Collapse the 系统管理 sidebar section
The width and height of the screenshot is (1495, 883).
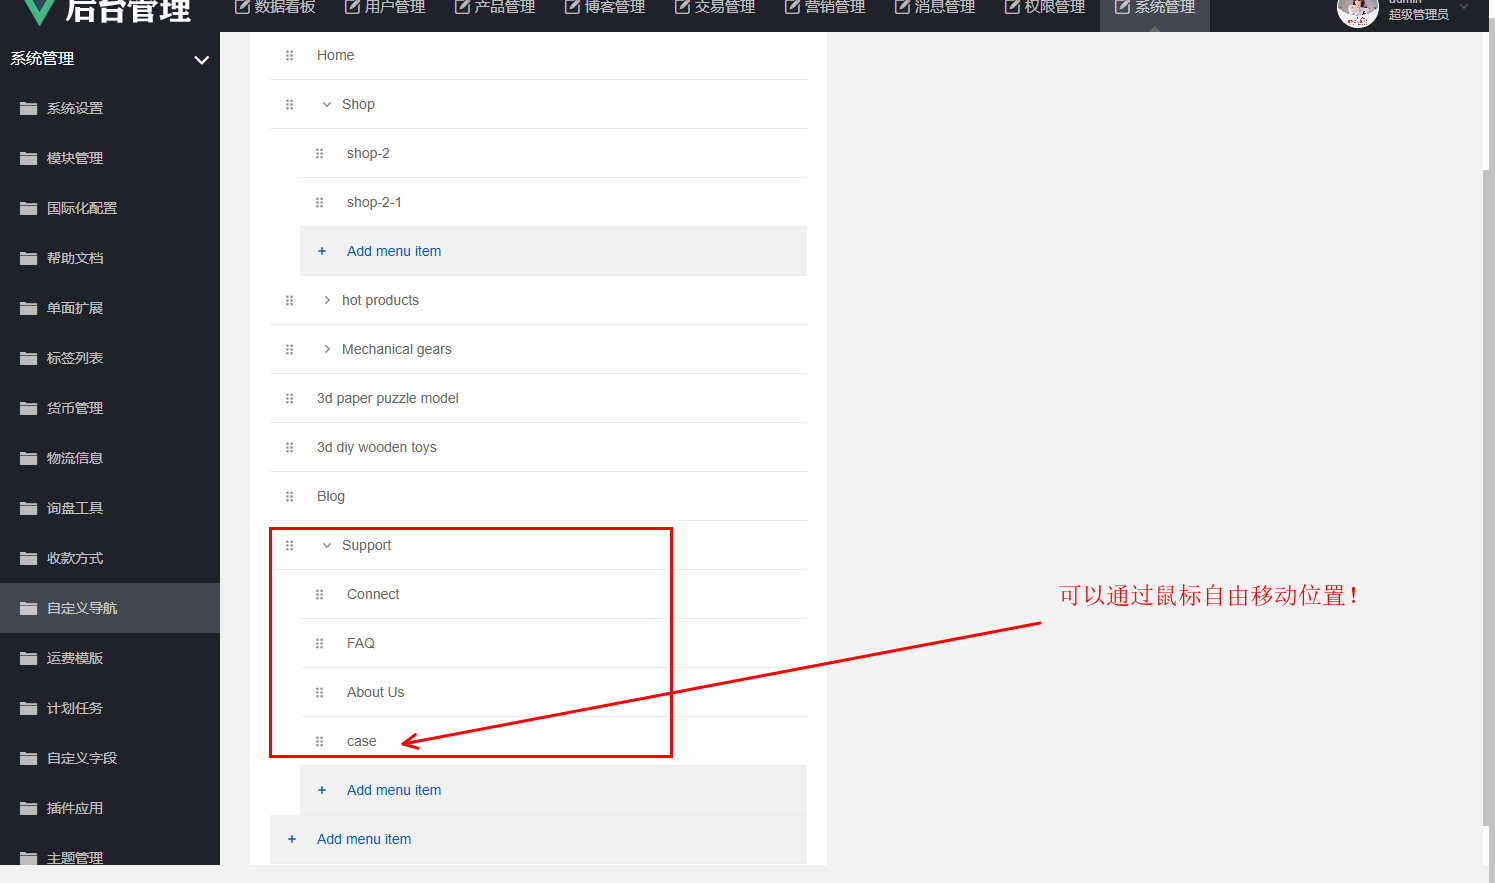point(201,60)
